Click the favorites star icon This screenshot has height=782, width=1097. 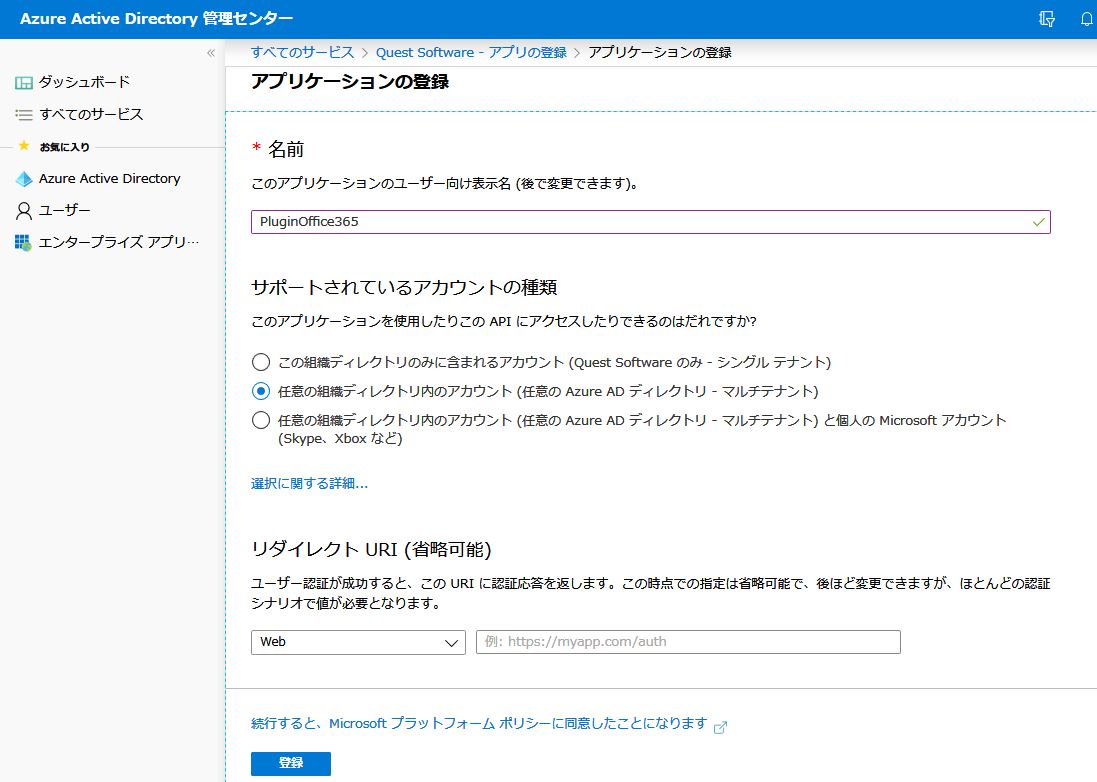(x=24, y=145)
